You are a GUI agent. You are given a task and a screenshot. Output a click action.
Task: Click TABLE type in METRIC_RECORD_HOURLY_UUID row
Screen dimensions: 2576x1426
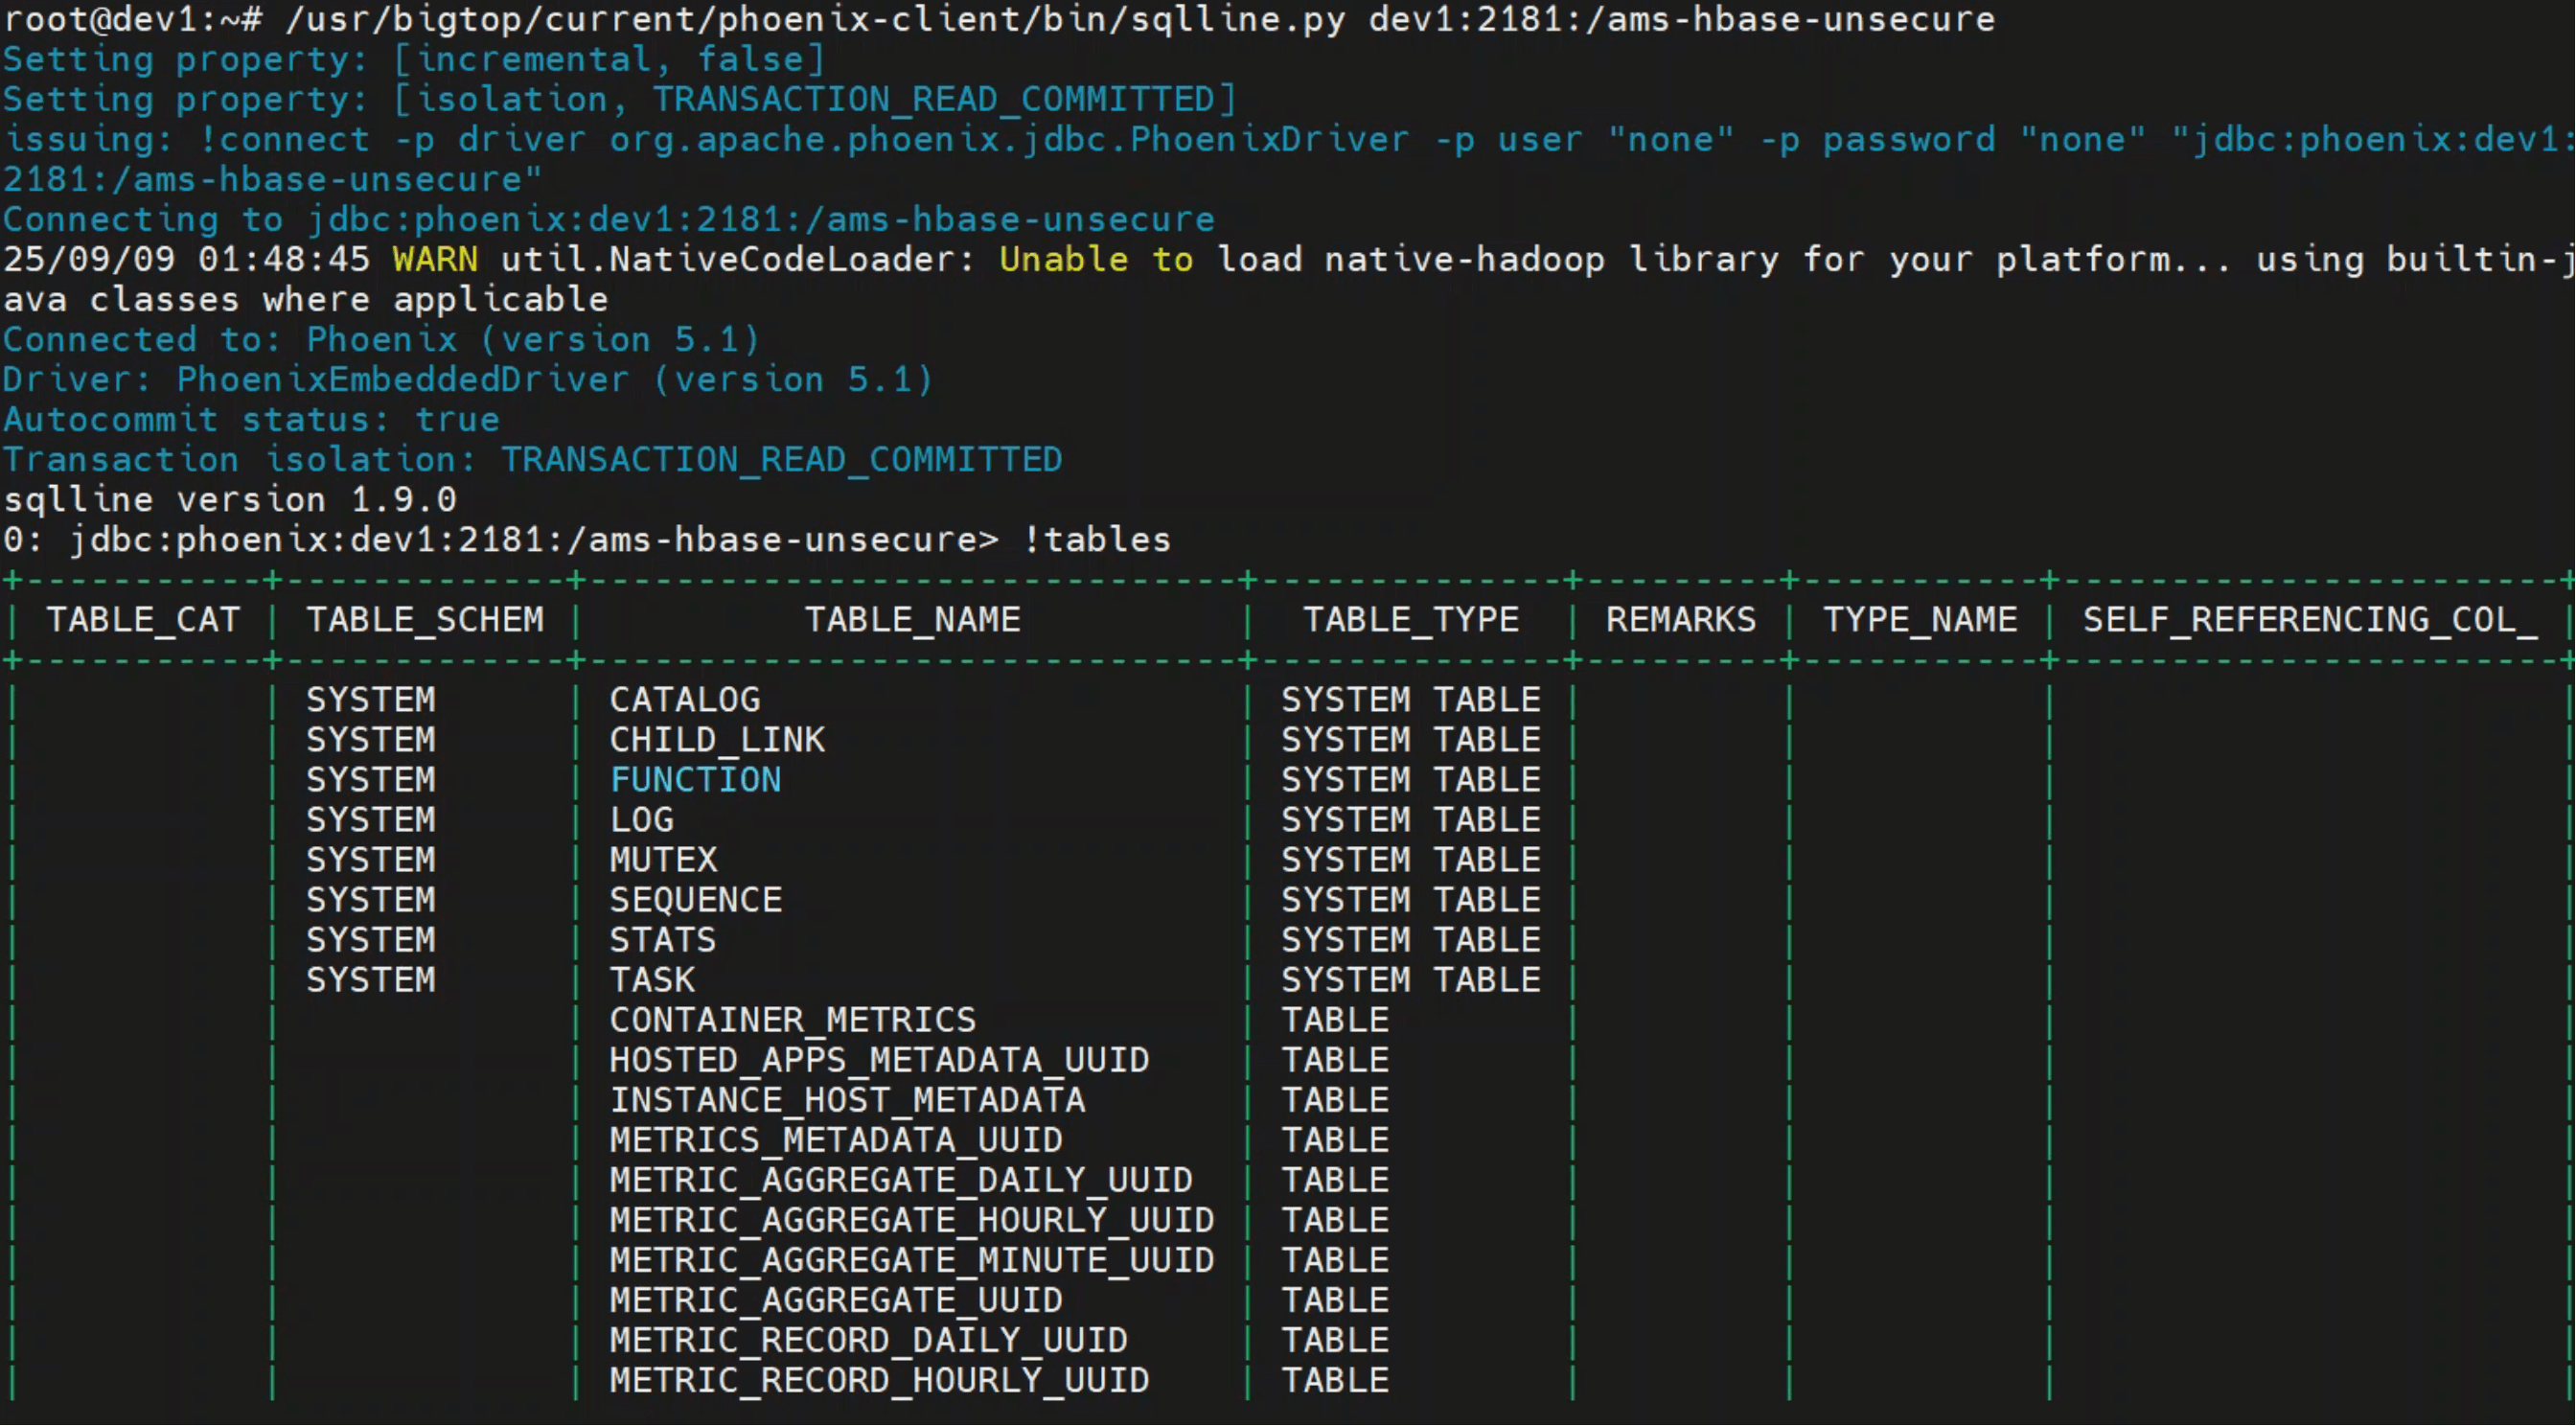click(1336, 1380)
